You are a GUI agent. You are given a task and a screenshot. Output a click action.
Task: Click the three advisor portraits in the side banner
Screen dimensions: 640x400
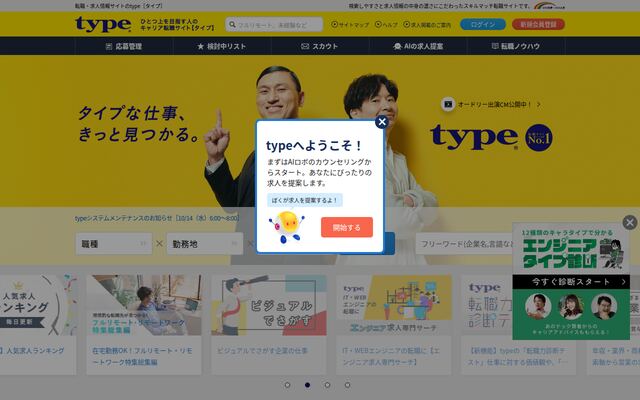click(x=571, y=307)
